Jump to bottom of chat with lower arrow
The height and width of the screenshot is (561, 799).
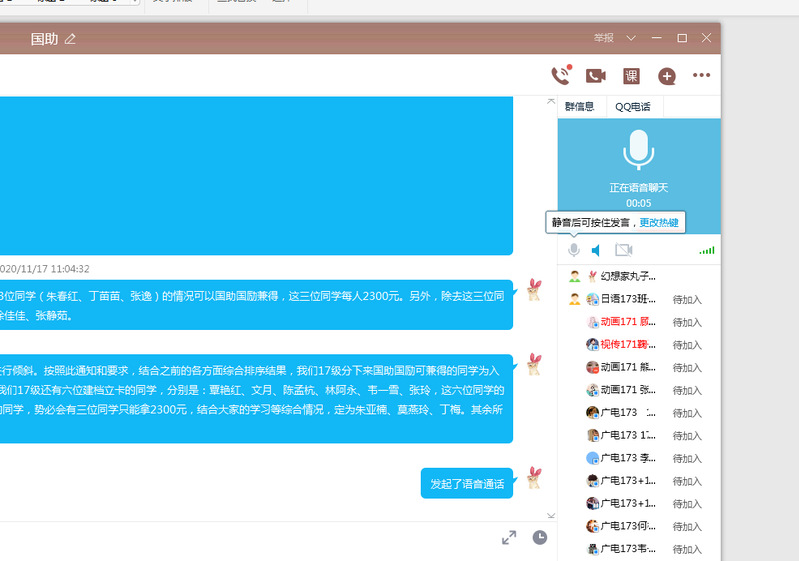[550, 515]
